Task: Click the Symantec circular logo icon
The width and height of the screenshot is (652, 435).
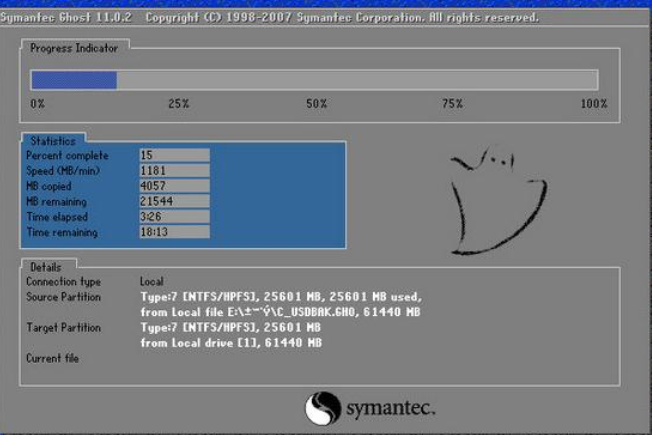Action: 323,409
